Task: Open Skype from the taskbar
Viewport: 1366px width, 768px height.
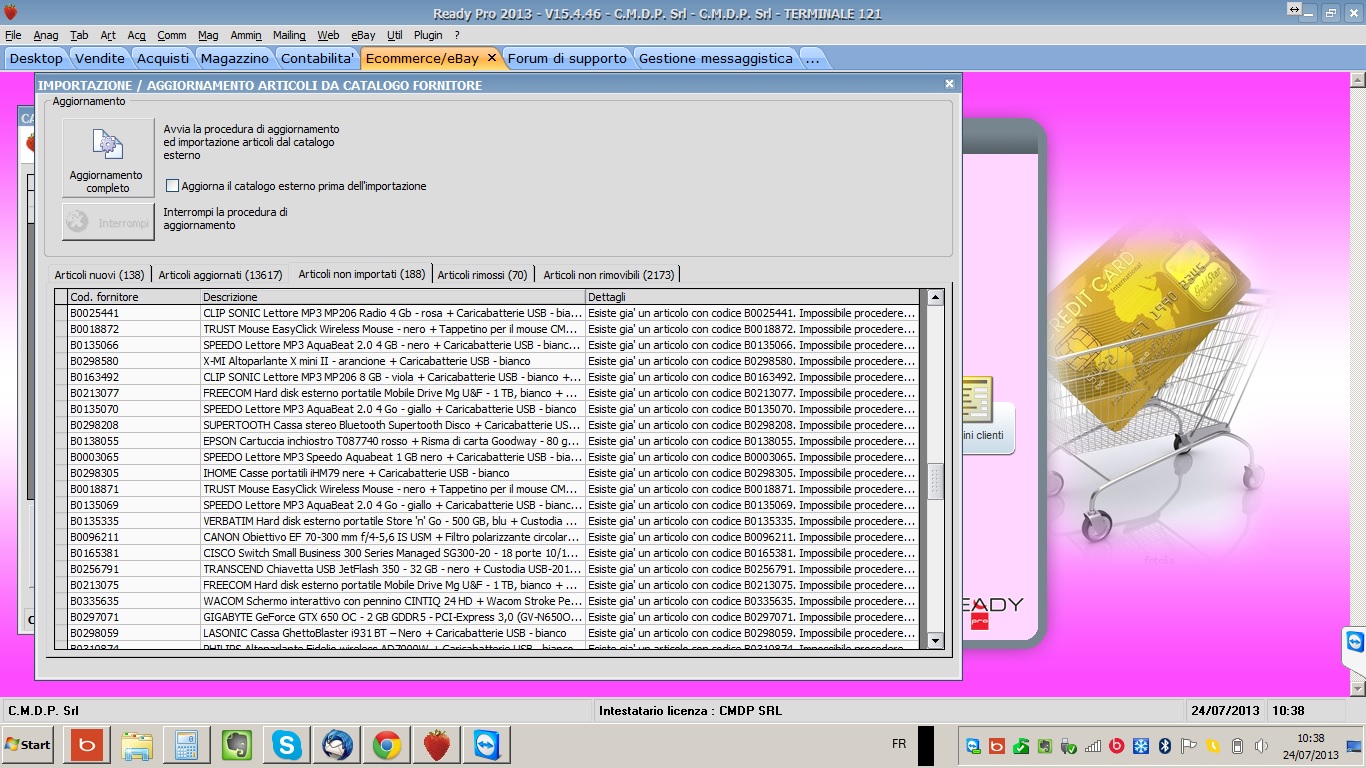Action: pyautogui.click(x=287, y=745)
